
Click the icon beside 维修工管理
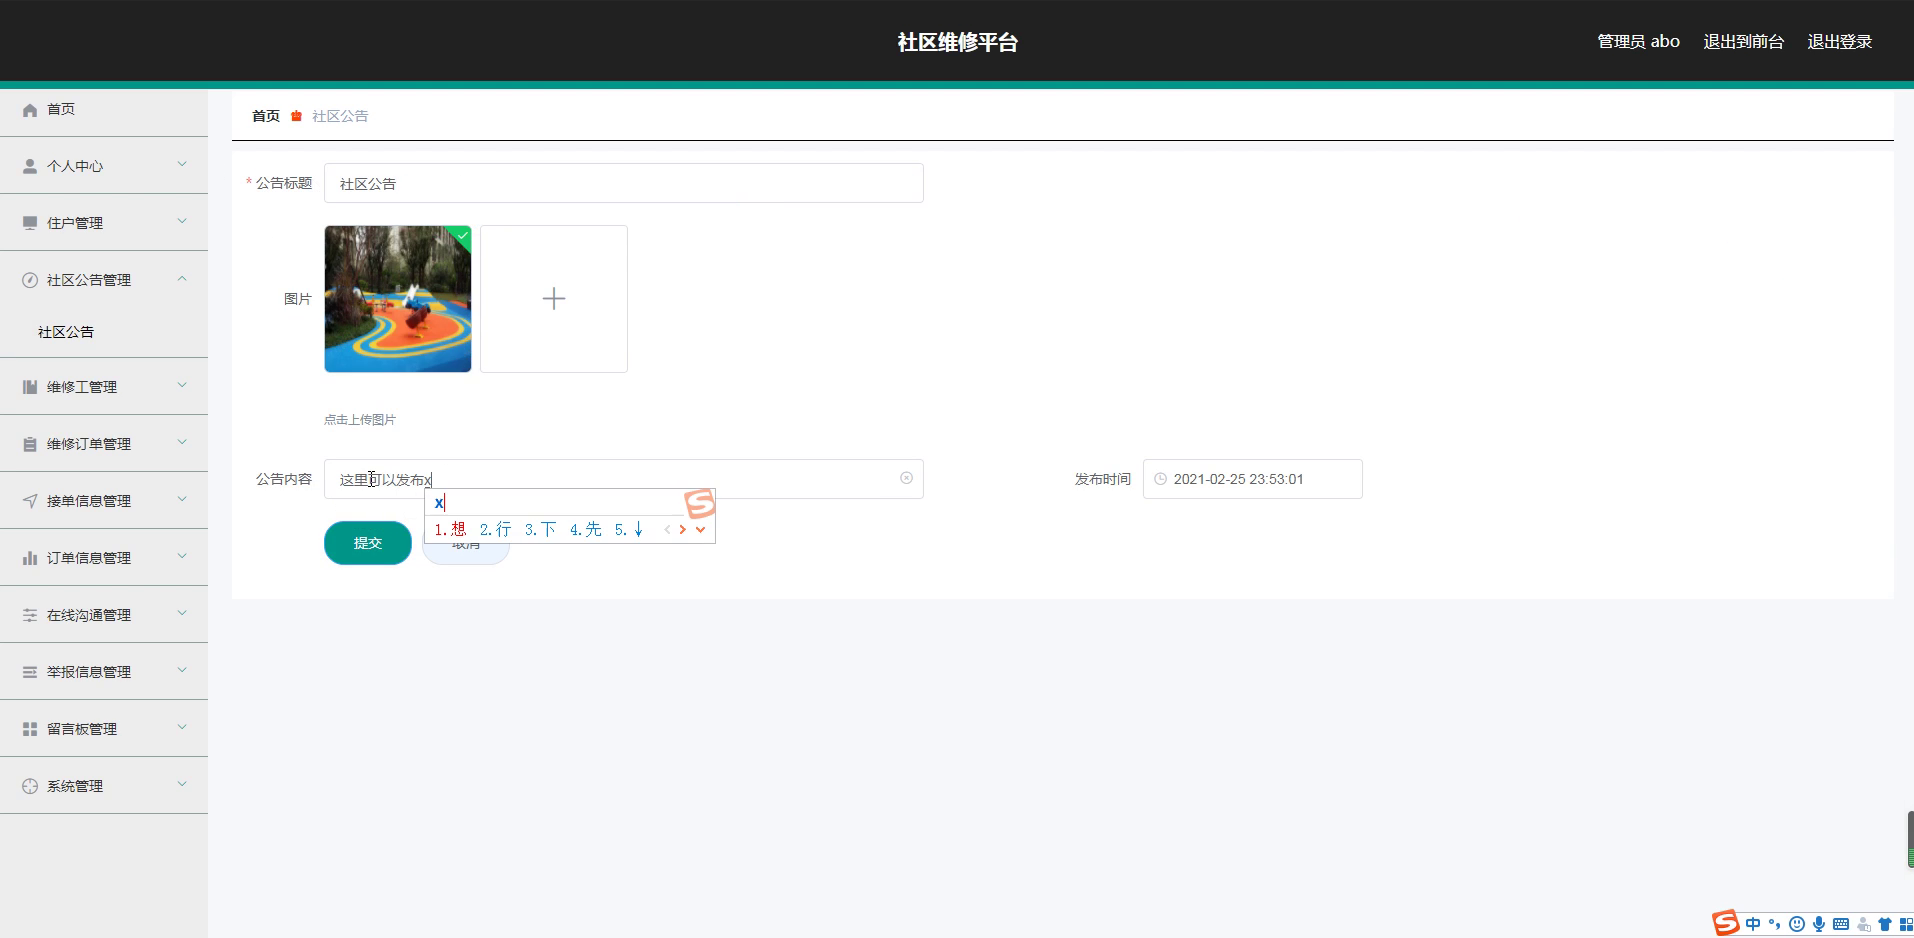coord(30,387)
